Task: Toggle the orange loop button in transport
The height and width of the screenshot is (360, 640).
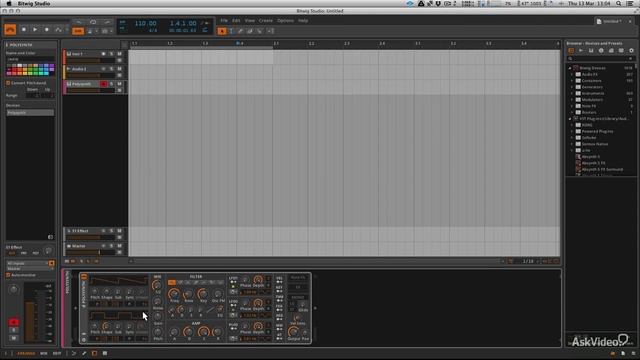Action: point(78,31)
